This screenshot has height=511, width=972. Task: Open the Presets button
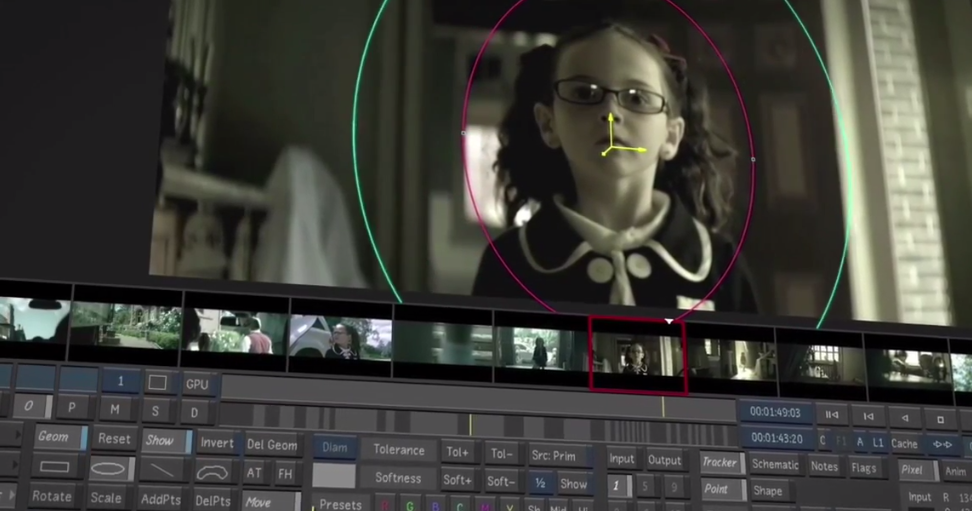(340, 504)
